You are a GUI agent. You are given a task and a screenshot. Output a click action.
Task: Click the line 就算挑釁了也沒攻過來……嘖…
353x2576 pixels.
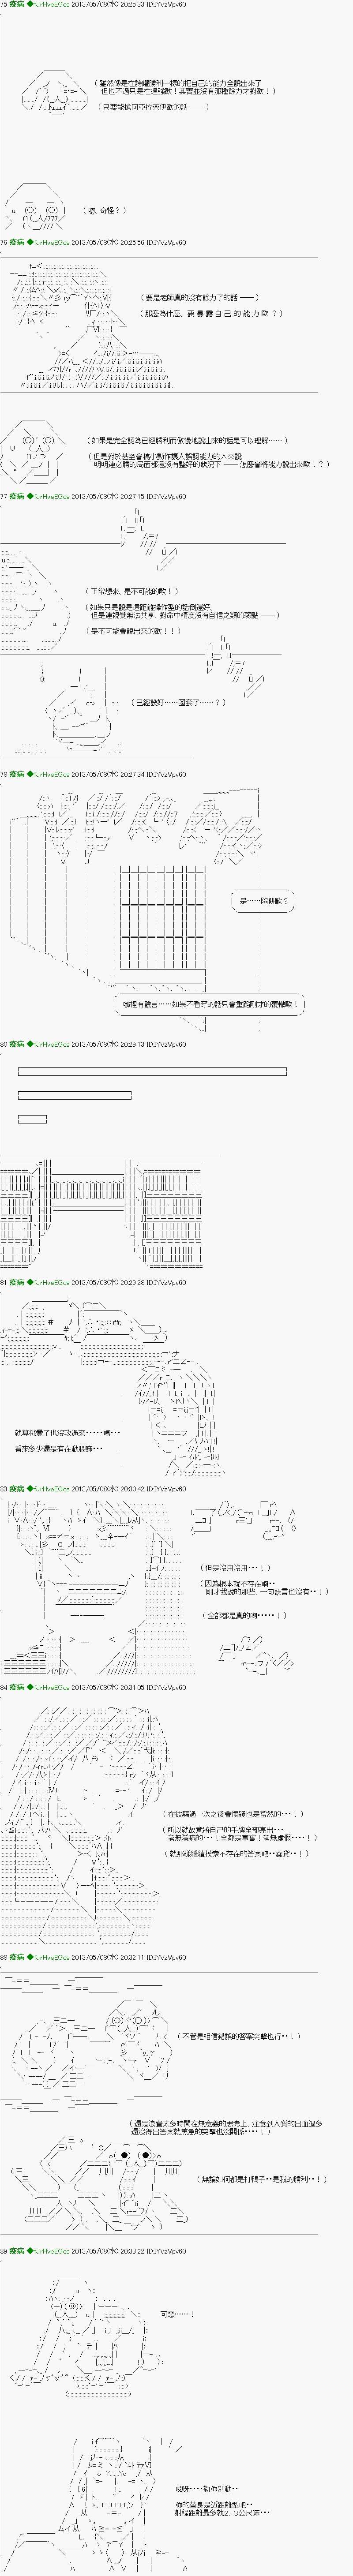69,1433
